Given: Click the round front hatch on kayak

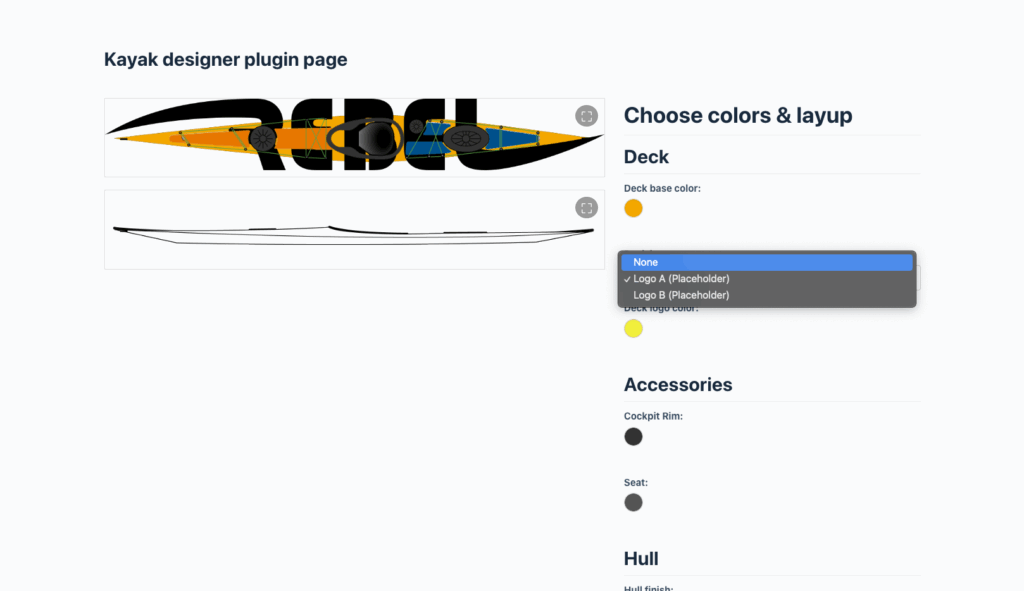Looking at the screenshot, I should (x=263, y=138).
